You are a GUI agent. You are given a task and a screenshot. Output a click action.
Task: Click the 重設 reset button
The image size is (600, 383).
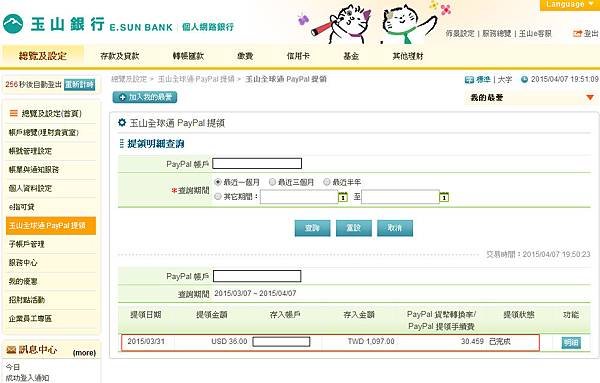click(x=354, y=228)
